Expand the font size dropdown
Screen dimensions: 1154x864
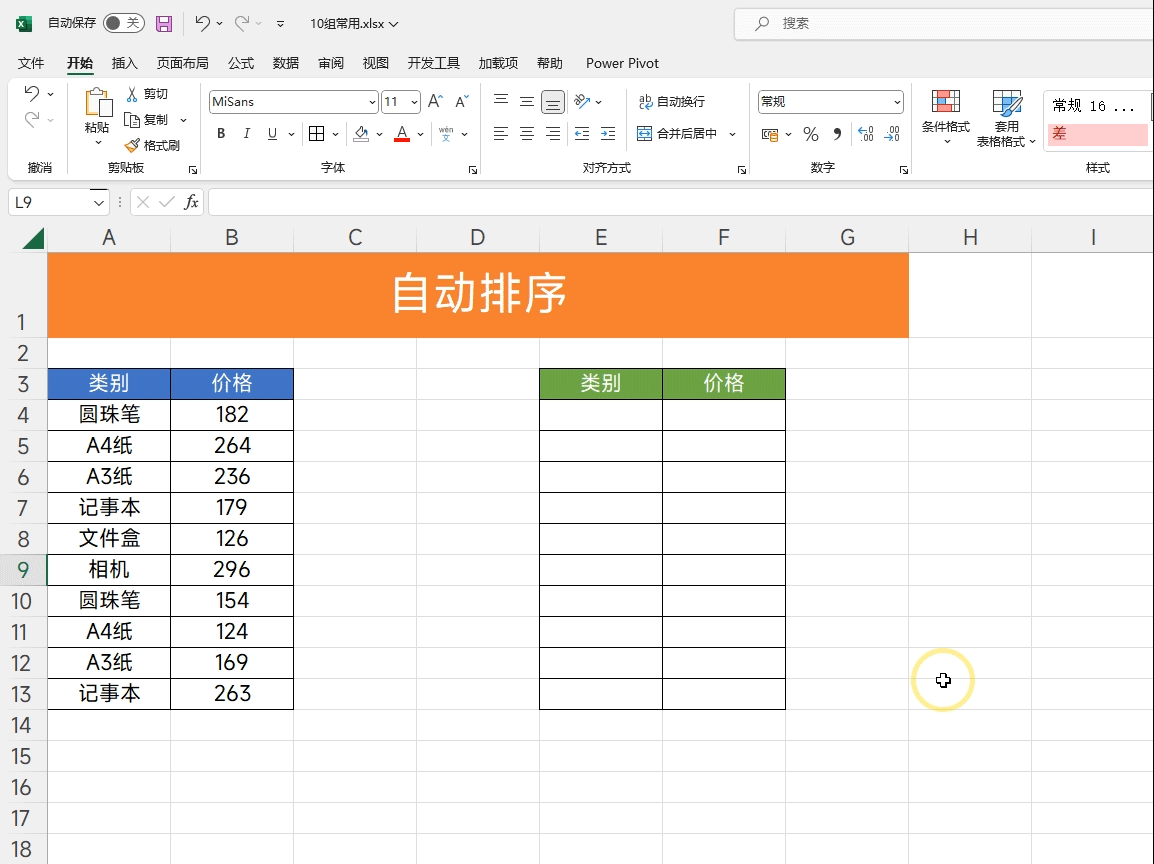[413, 101]
